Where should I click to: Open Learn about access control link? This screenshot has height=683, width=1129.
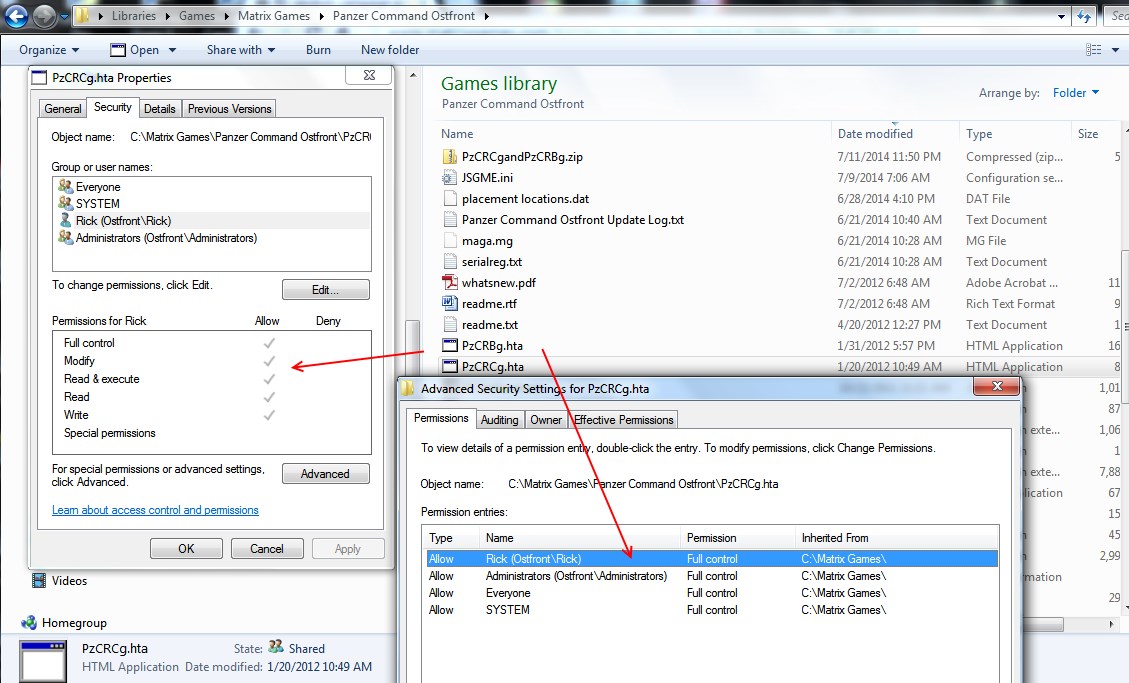155,510
